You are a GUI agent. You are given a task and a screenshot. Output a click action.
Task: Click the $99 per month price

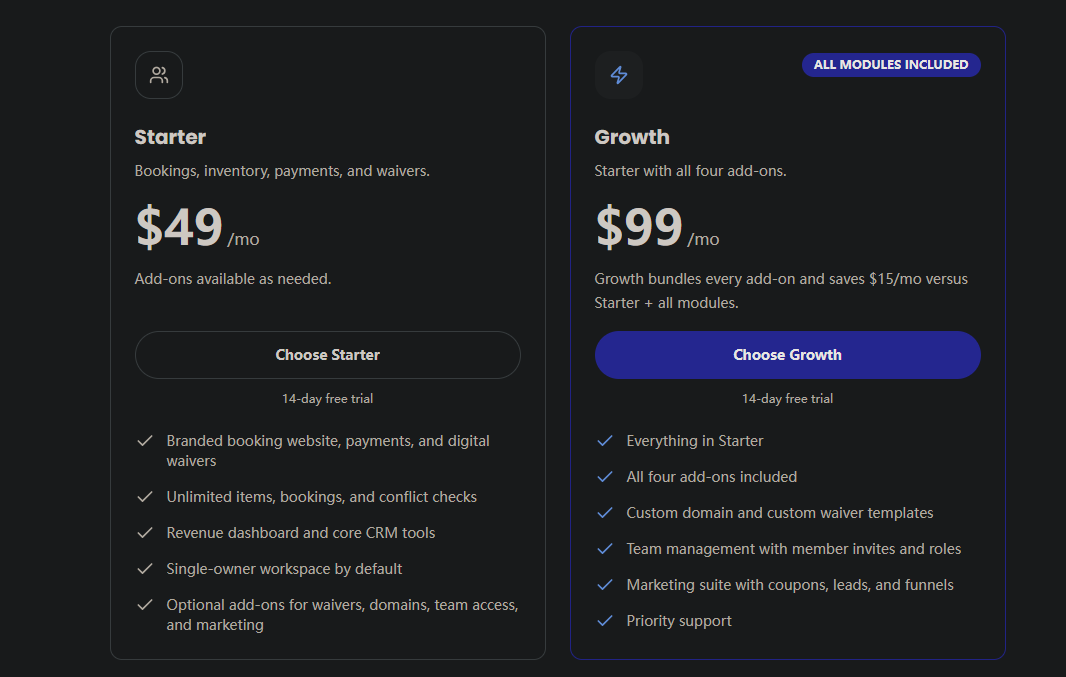pos(657,228)
